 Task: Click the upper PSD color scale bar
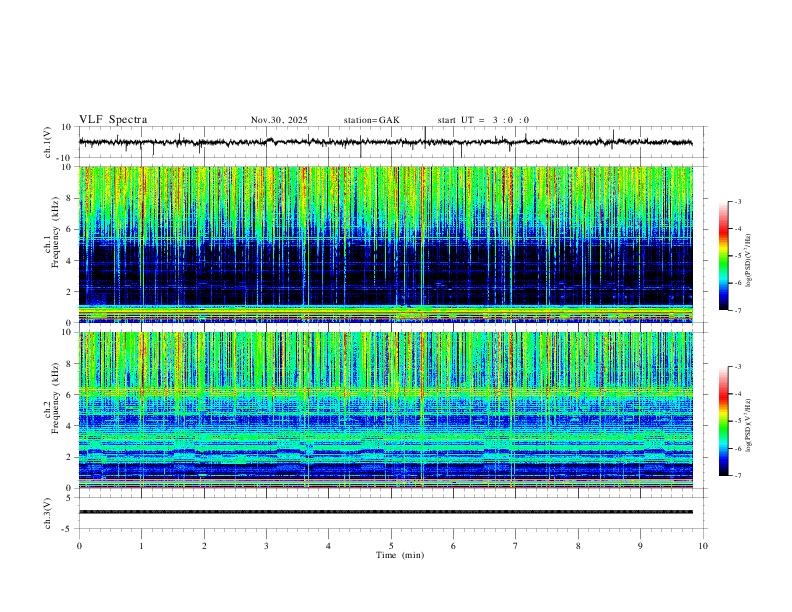[724, 256]
